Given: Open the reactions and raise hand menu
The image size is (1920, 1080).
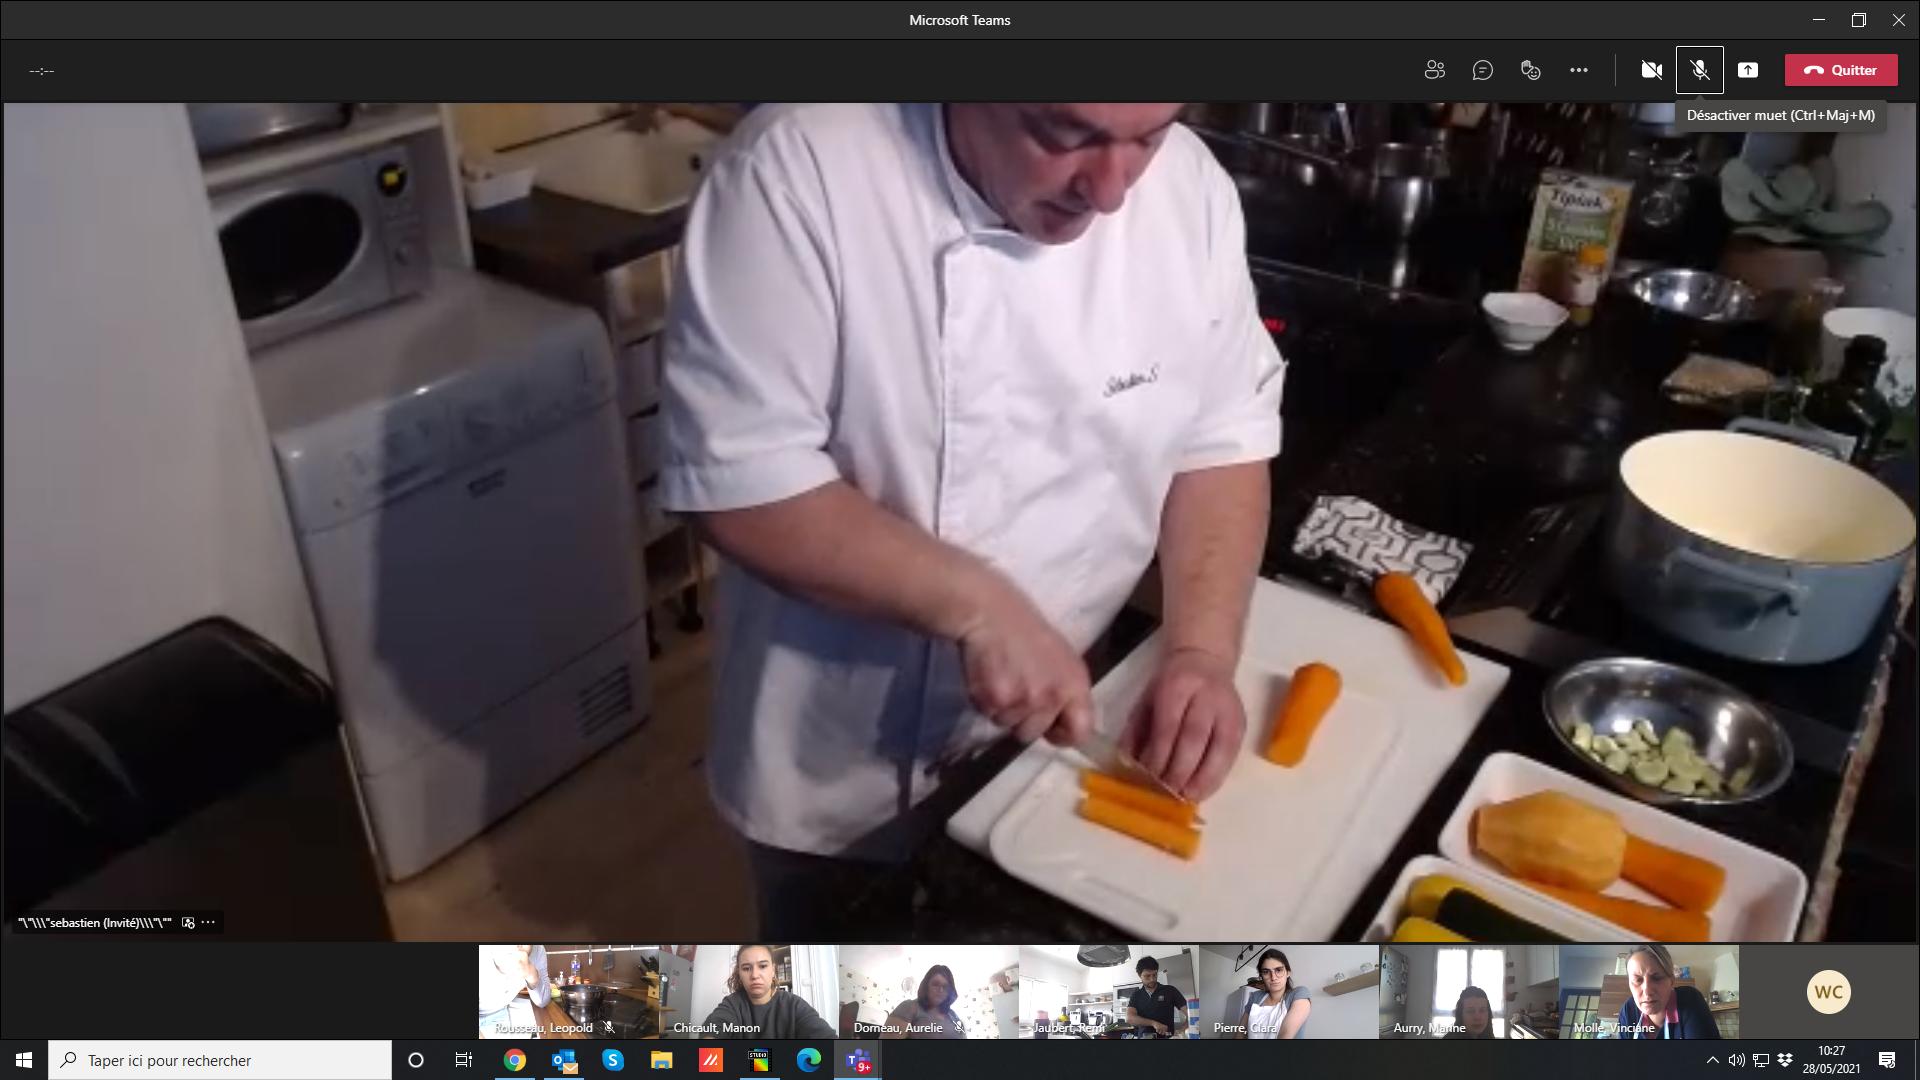Looking at the screenshot, I should point(1531,70).
